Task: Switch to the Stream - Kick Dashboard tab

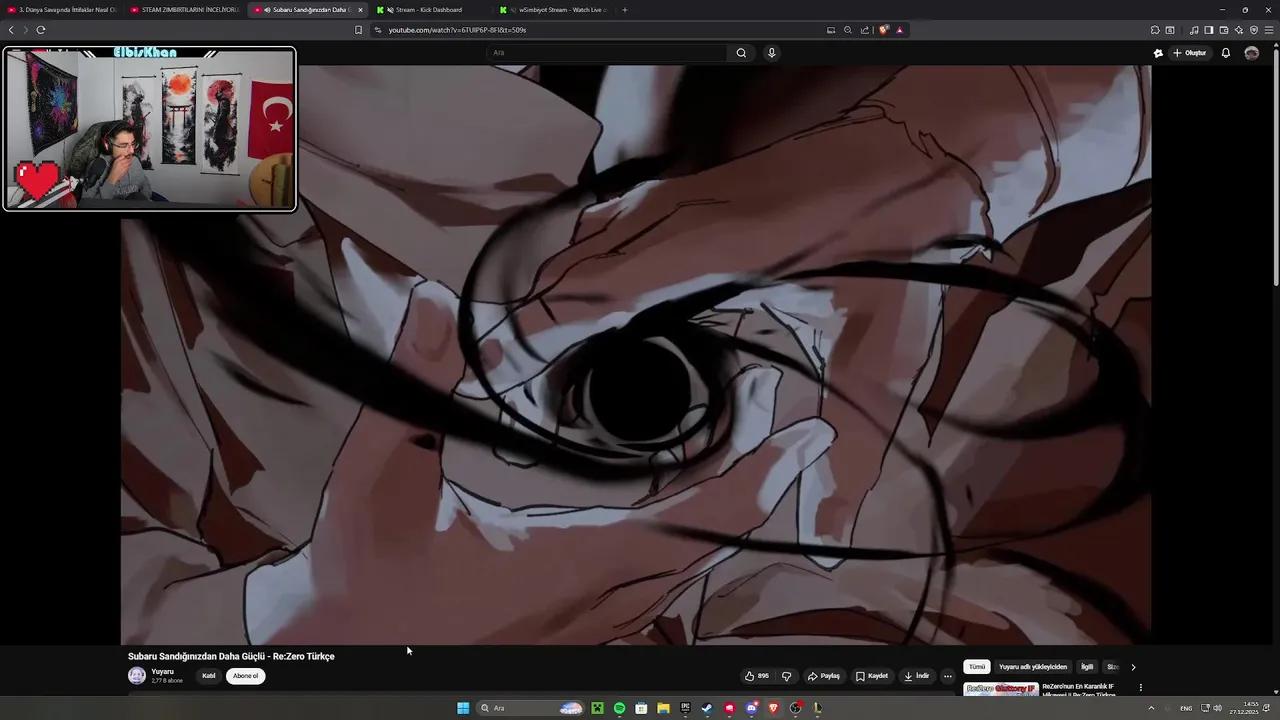Action: tap(430, 10)
